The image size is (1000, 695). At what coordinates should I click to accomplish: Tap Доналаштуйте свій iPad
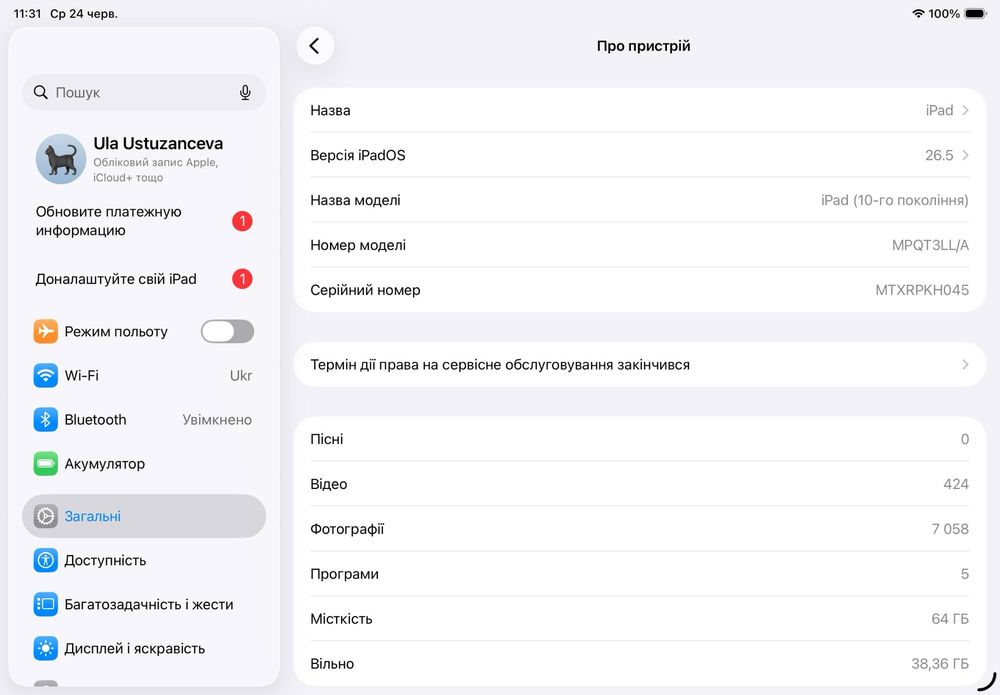click(144, 279)
